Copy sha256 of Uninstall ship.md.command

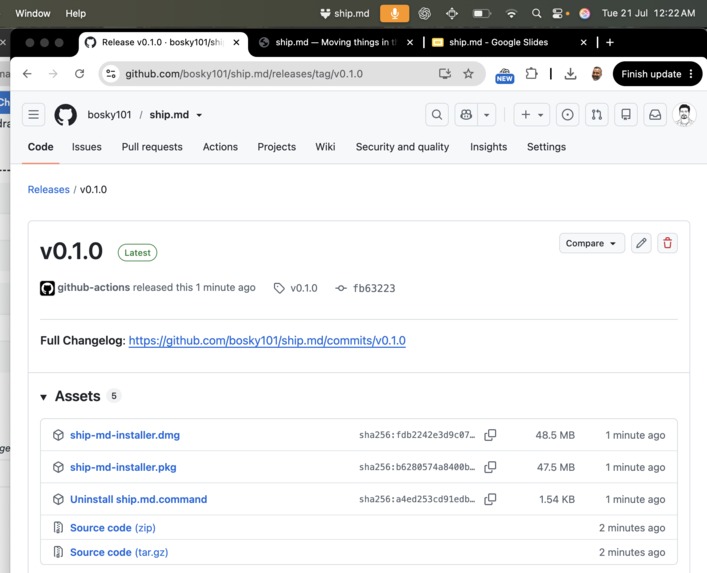490,499
